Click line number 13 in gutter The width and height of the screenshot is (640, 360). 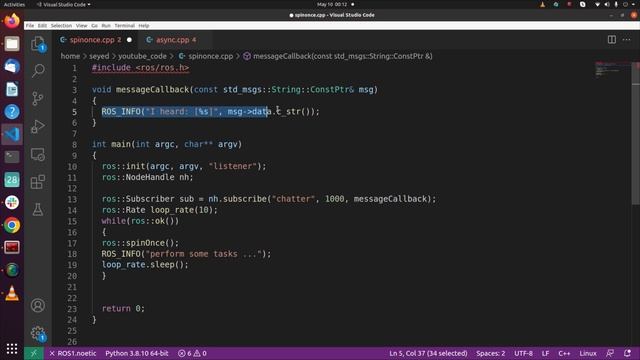point(72,199)
